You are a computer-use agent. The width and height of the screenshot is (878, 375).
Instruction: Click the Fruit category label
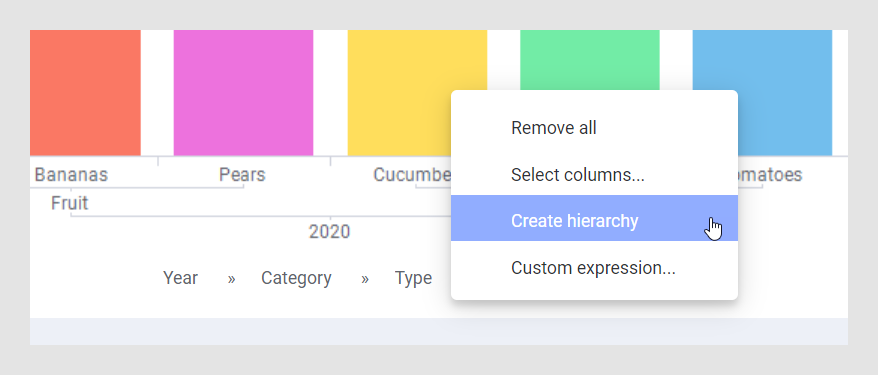69,203
